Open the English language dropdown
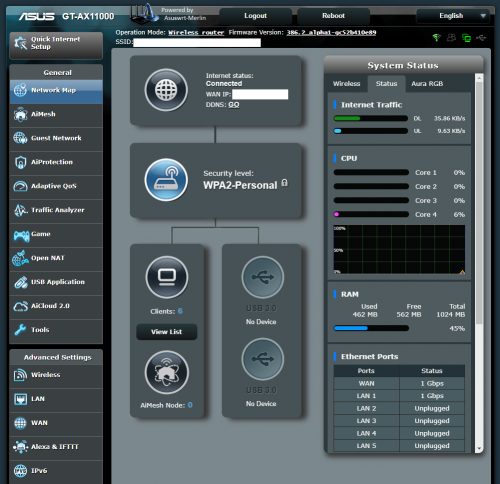This screenshot has height=484, width=500. click(453, 16)
